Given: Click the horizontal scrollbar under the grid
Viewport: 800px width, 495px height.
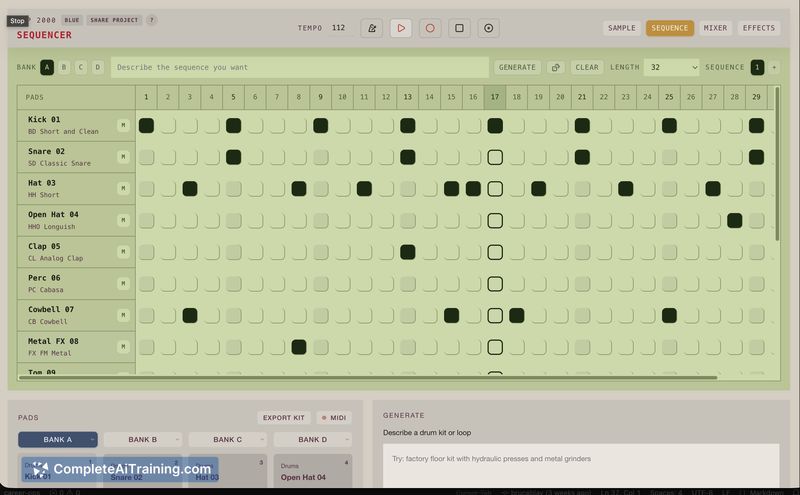Looking at the screenshot, I should (x=367, y=378).
